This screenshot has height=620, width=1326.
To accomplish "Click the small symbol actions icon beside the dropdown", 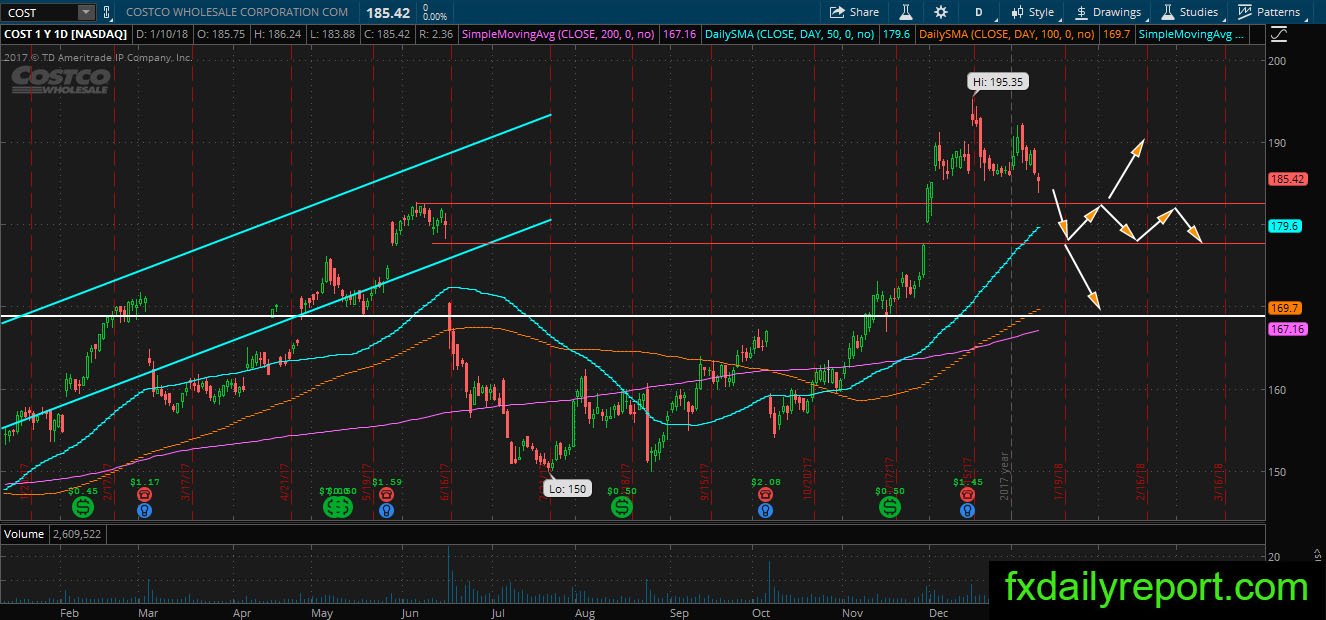I will tap(107, 12).
